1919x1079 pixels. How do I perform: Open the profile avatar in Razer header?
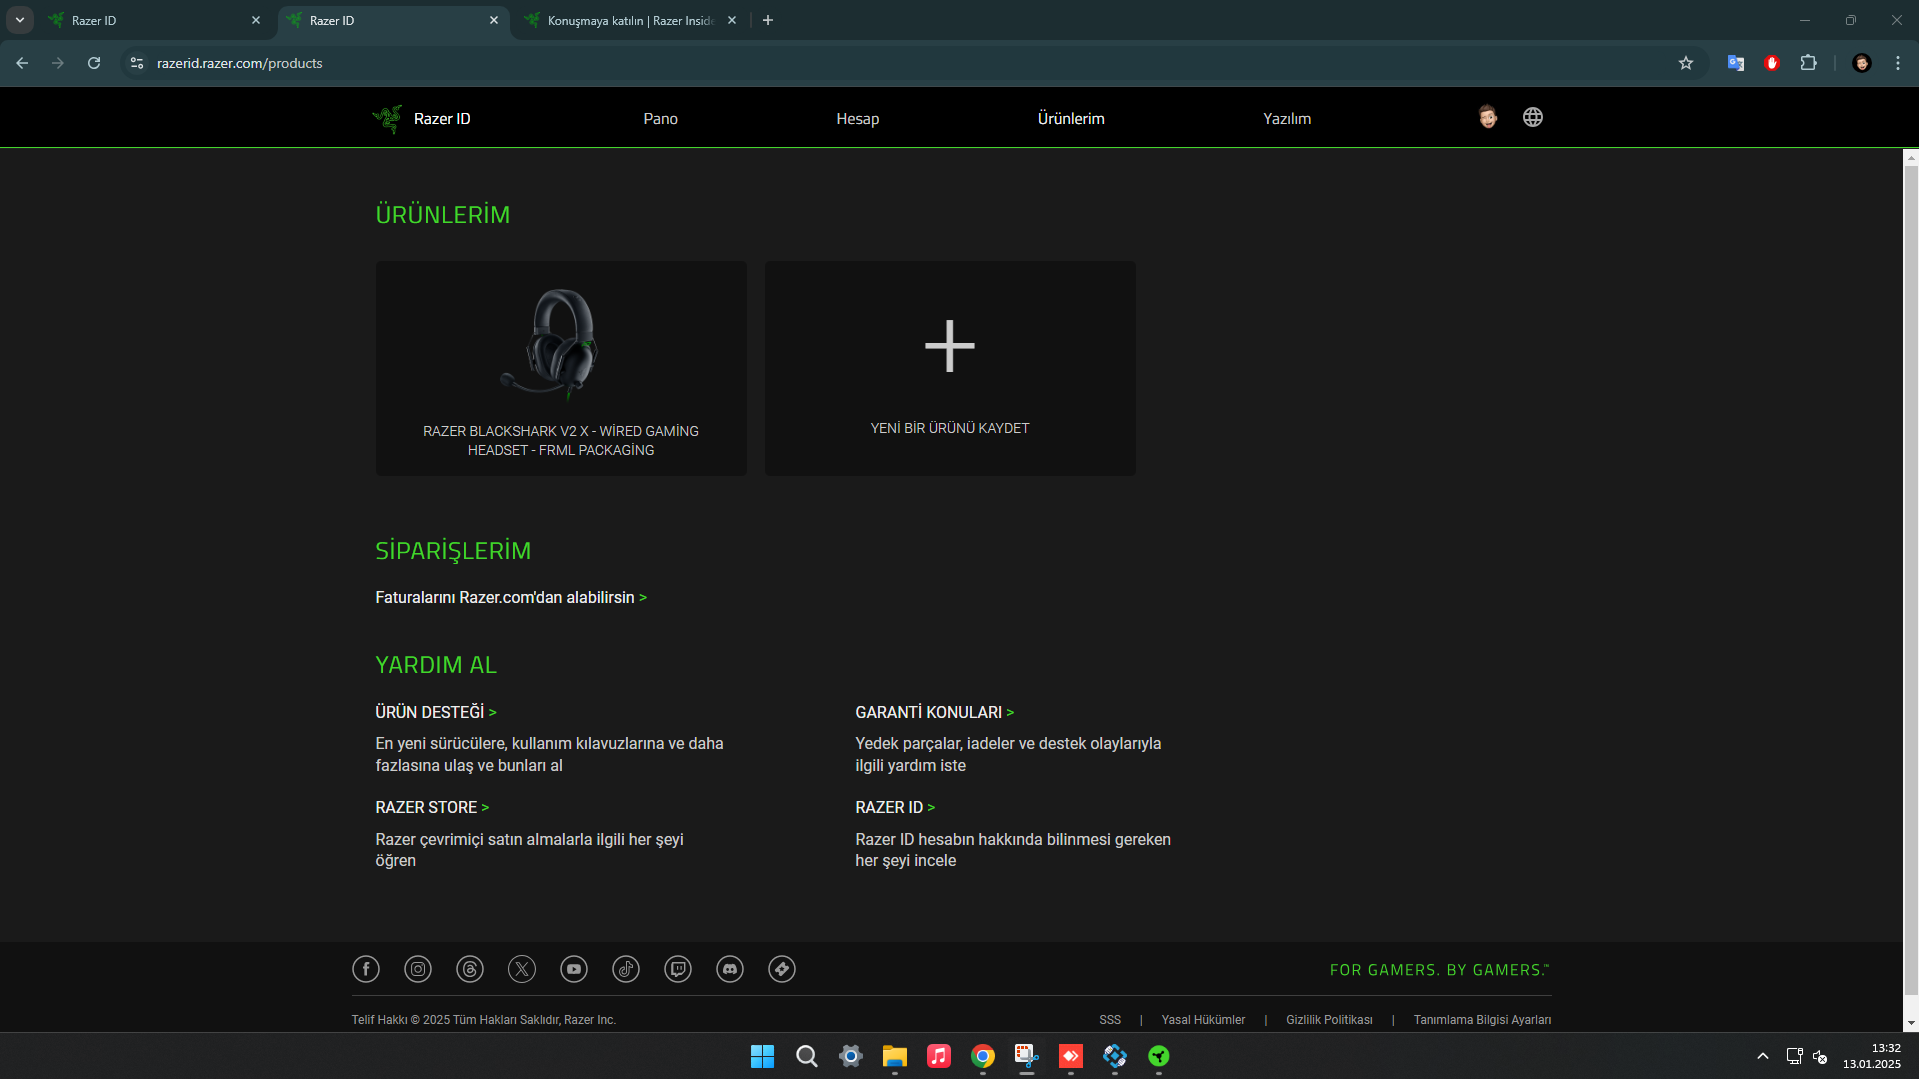tap(1488, 117)
